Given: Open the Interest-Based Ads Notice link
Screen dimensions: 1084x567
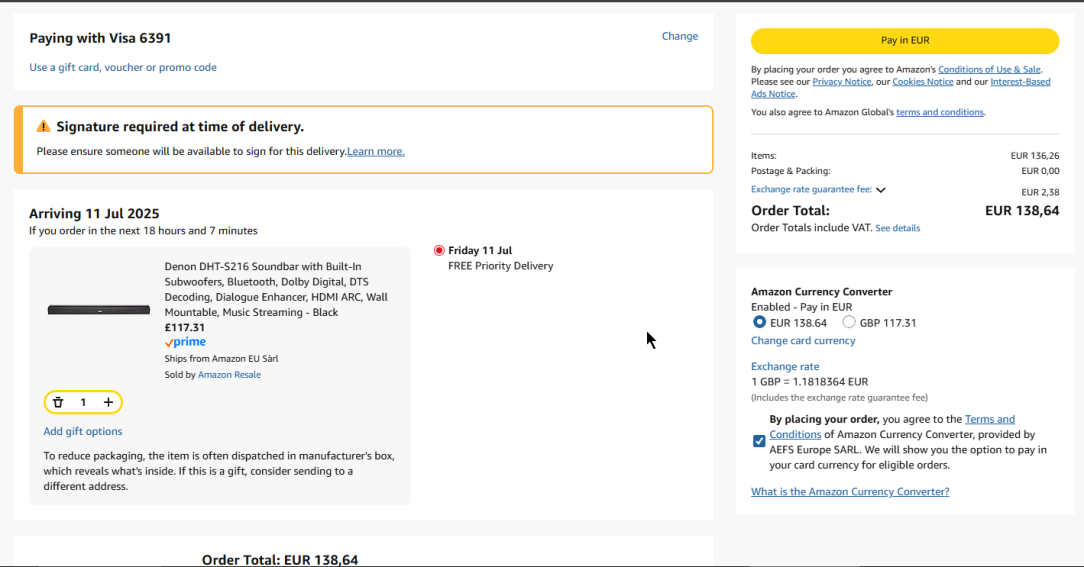Looking at the screenshot, I should 1020,82.
